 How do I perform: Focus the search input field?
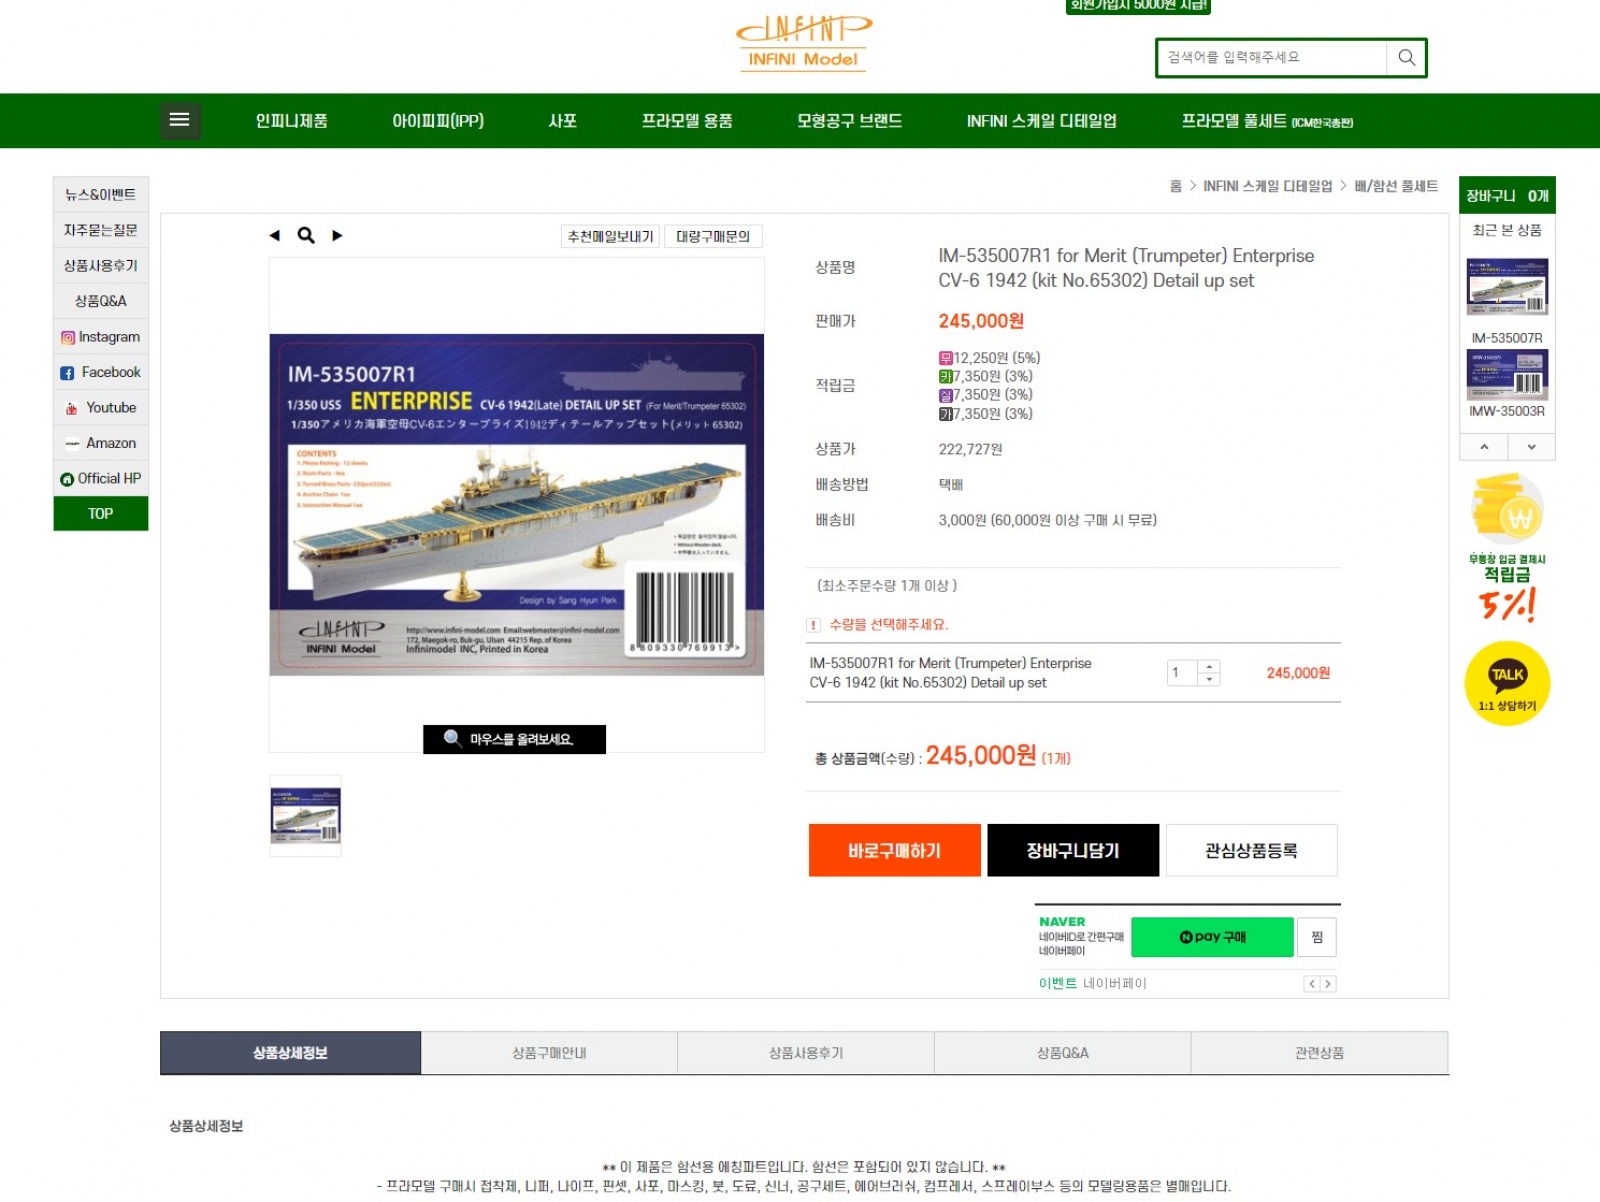(1271, 58)
